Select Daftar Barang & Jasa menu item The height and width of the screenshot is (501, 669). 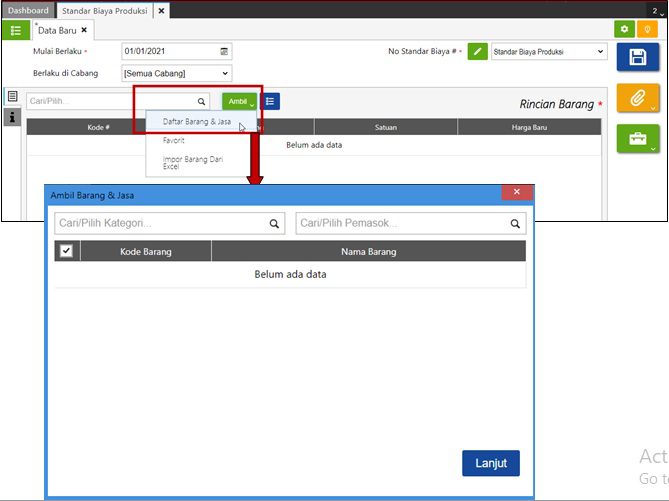(196, 122)
